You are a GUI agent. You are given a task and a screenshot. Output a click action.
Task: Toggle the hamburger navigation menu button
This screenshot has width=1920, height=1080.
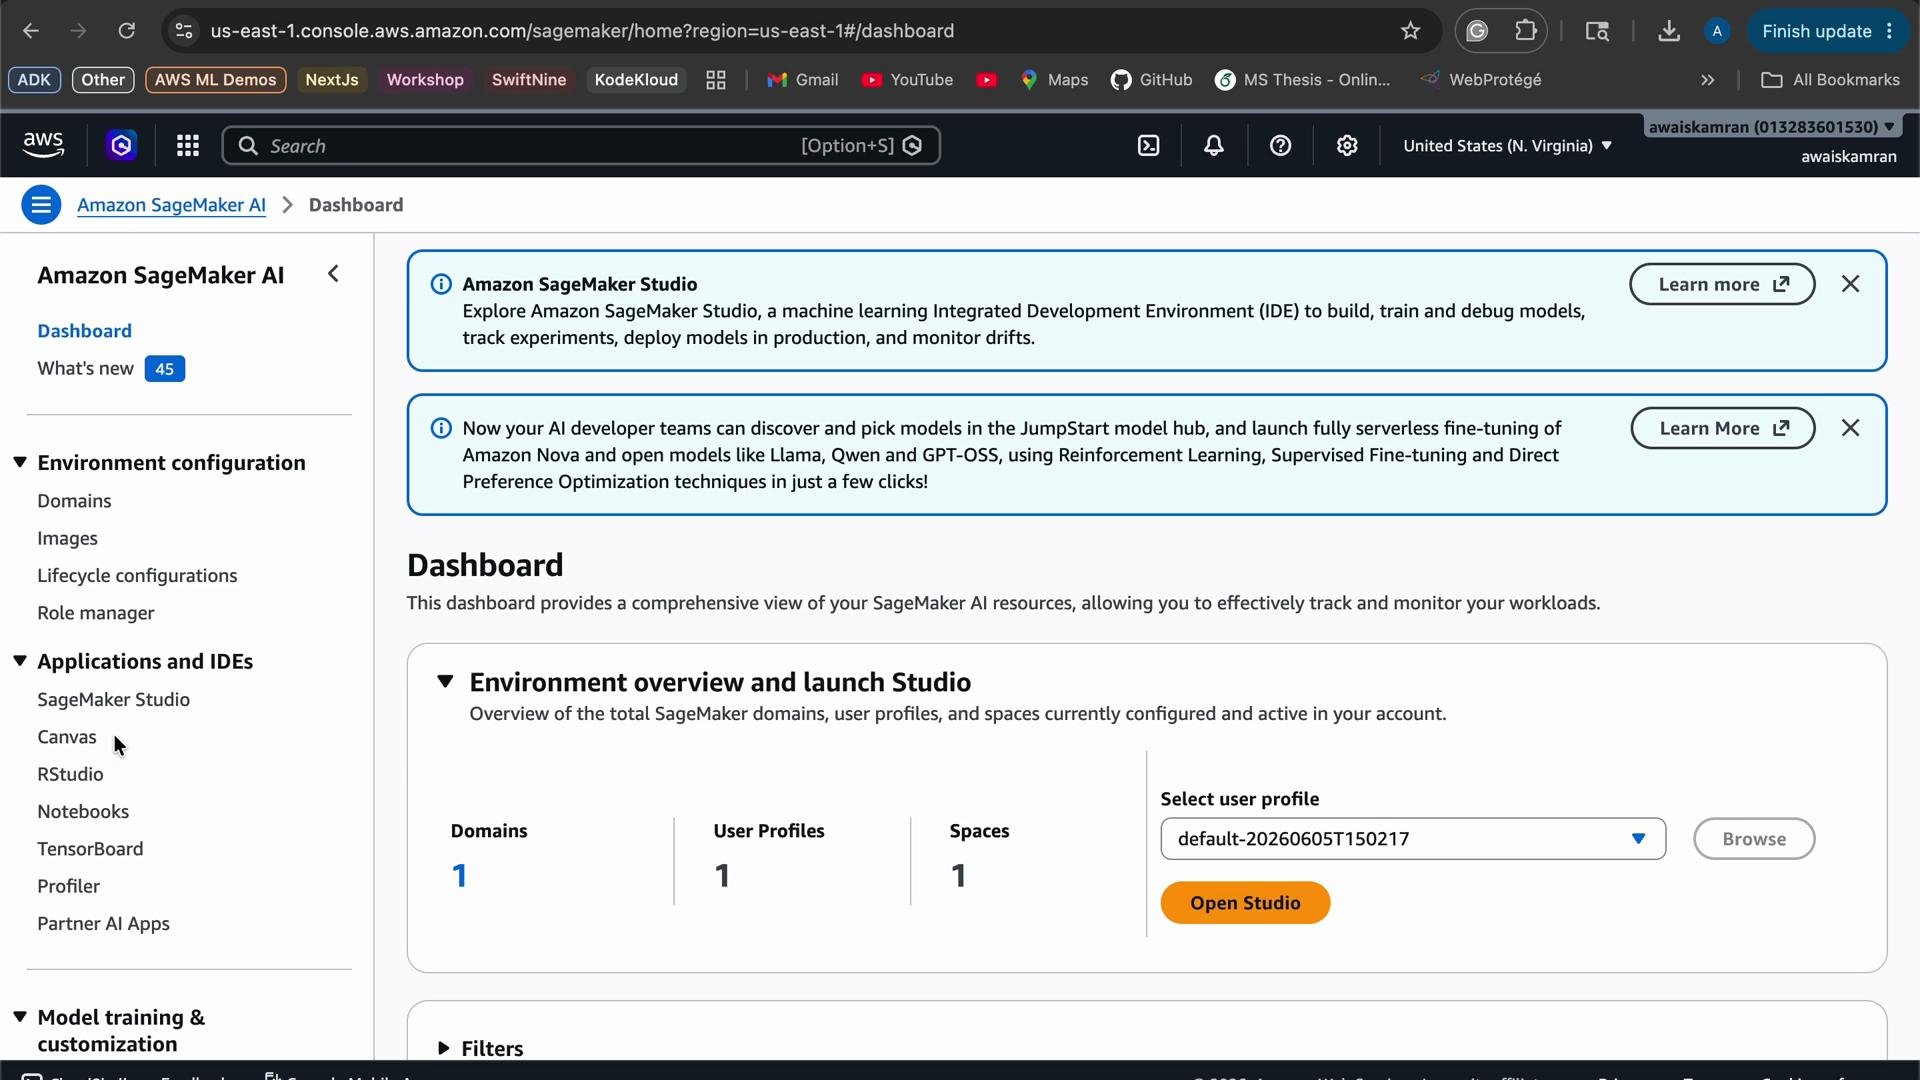point(41,205)
